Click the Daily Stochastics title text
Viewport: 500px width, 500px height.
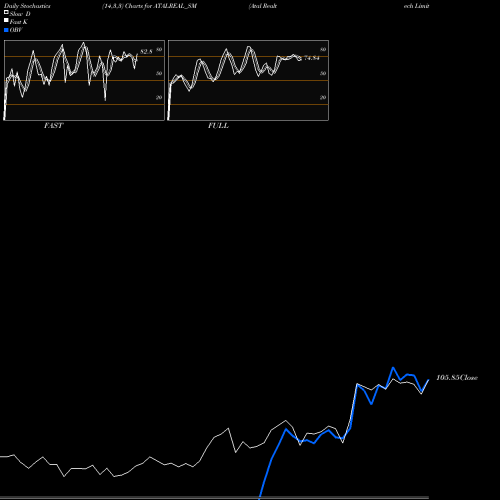[27, 6]
